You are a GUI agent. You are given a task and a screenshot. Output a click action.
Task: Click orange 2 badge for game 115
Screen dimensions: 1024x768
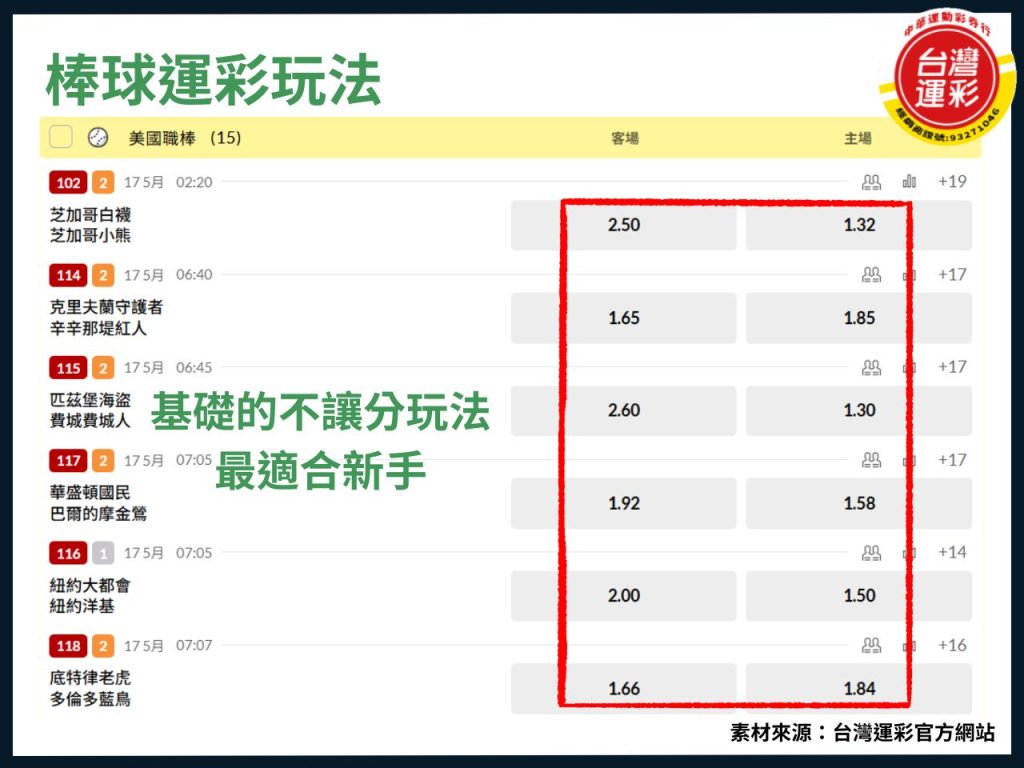pyautogui.click(x=103, y=368)
